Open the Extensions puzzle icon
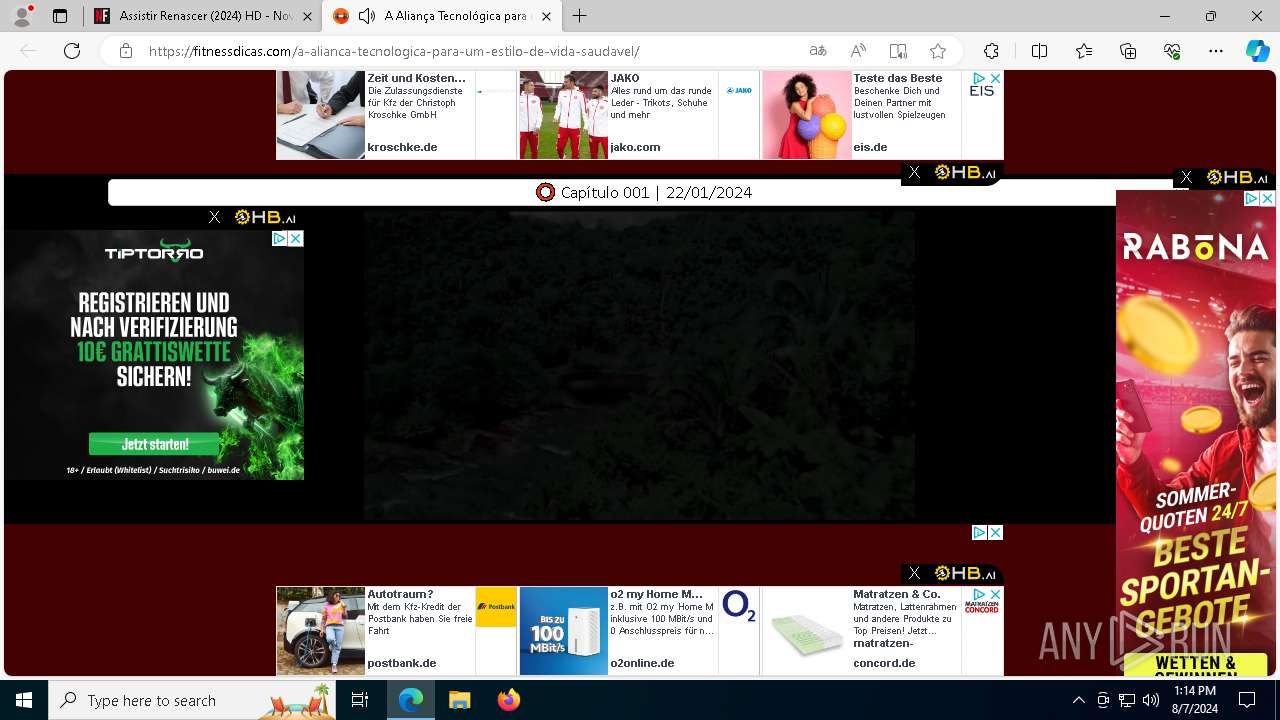This screenshot has width=1280, height=720. (991, 51)
